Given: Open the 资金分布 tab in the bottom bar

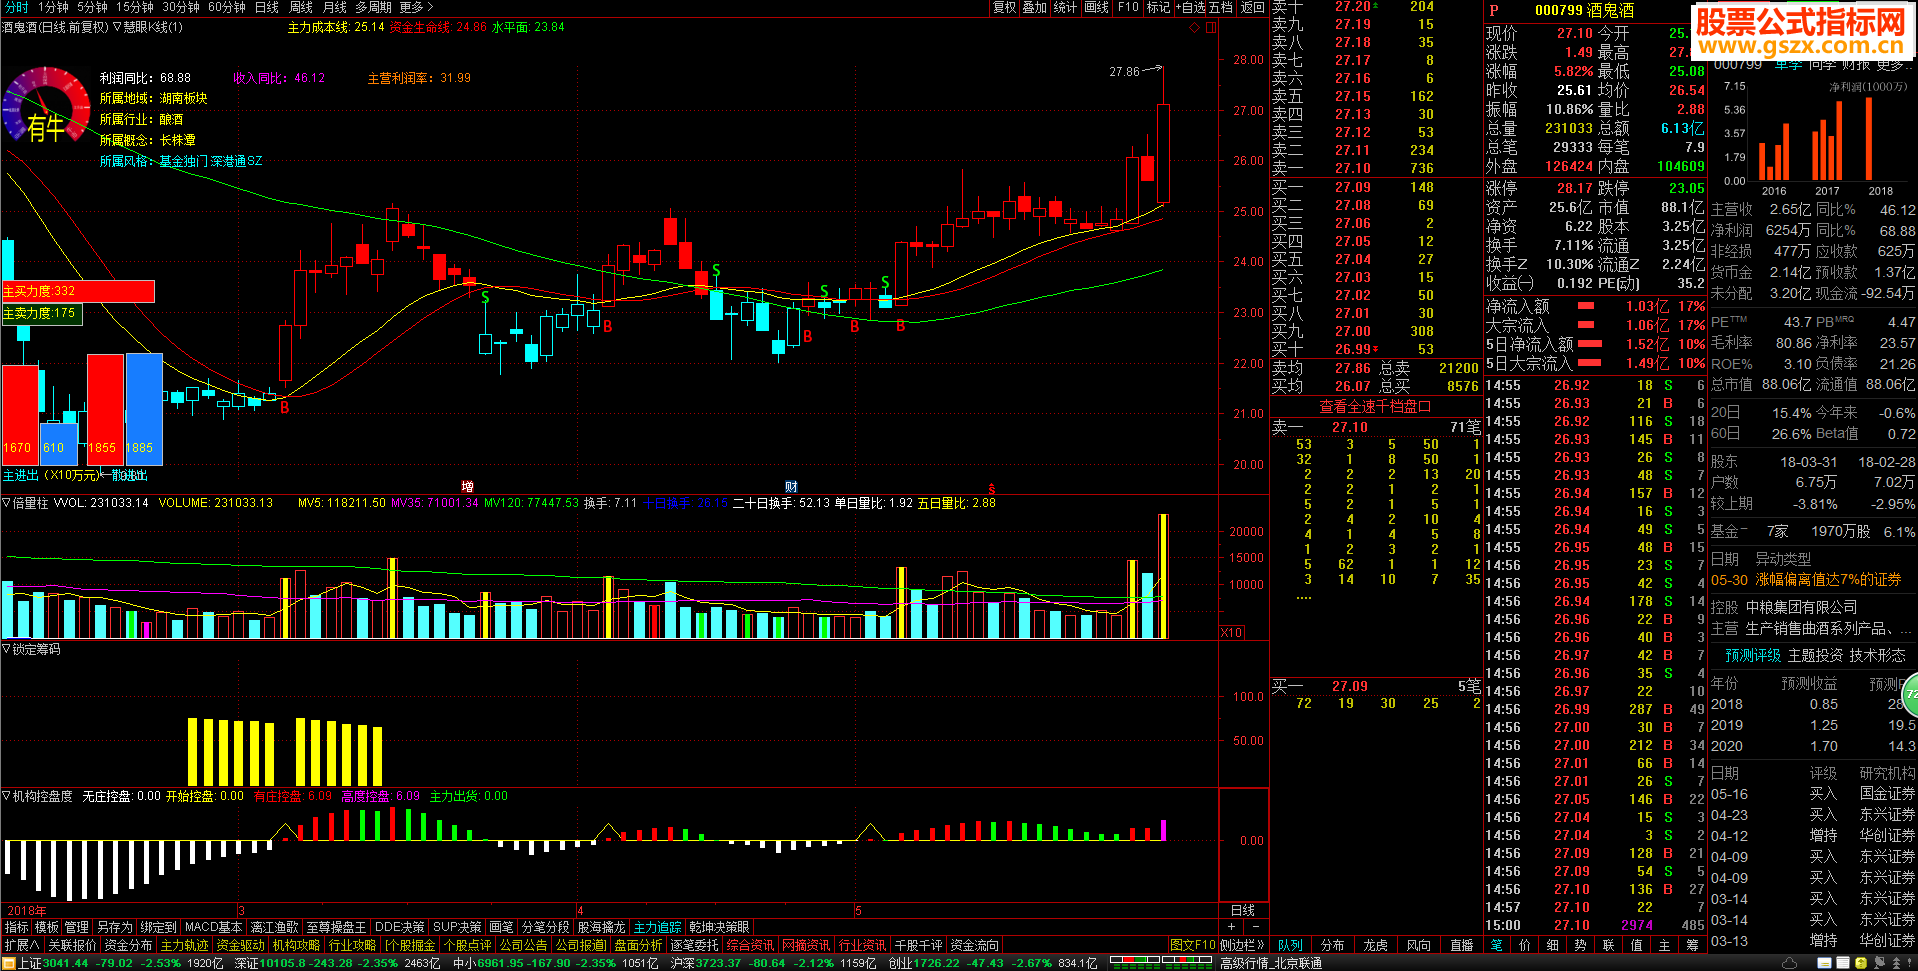Looking at the screenshot, I should tap(129, 945).
